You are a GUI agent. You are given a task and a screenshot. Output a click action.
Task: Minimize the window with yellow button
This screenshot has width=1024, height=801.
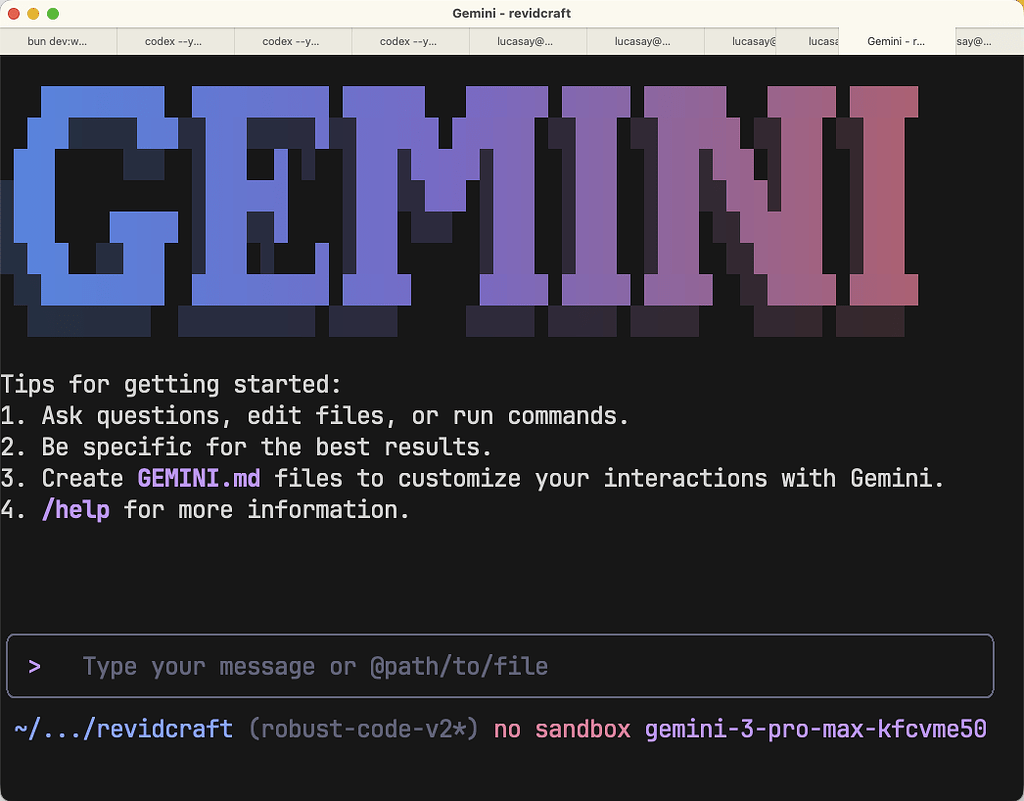[x=33, y=14]
